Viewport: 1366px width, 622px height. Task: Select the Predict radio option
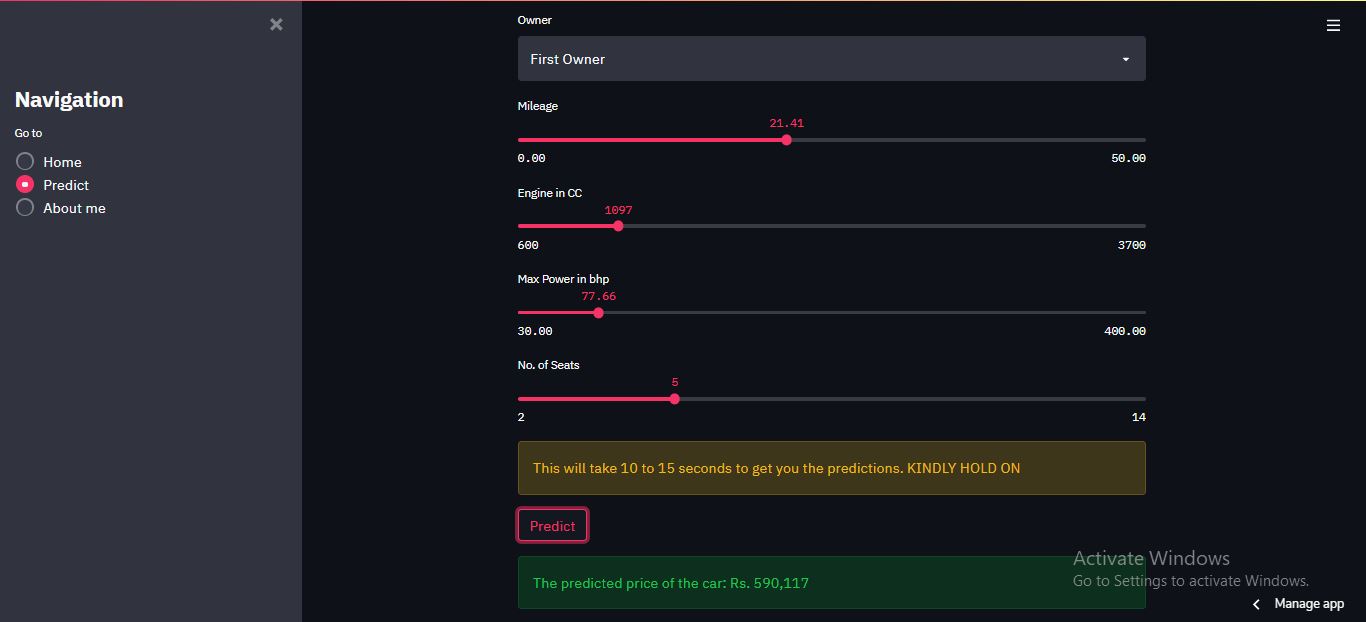click(25, 184)
